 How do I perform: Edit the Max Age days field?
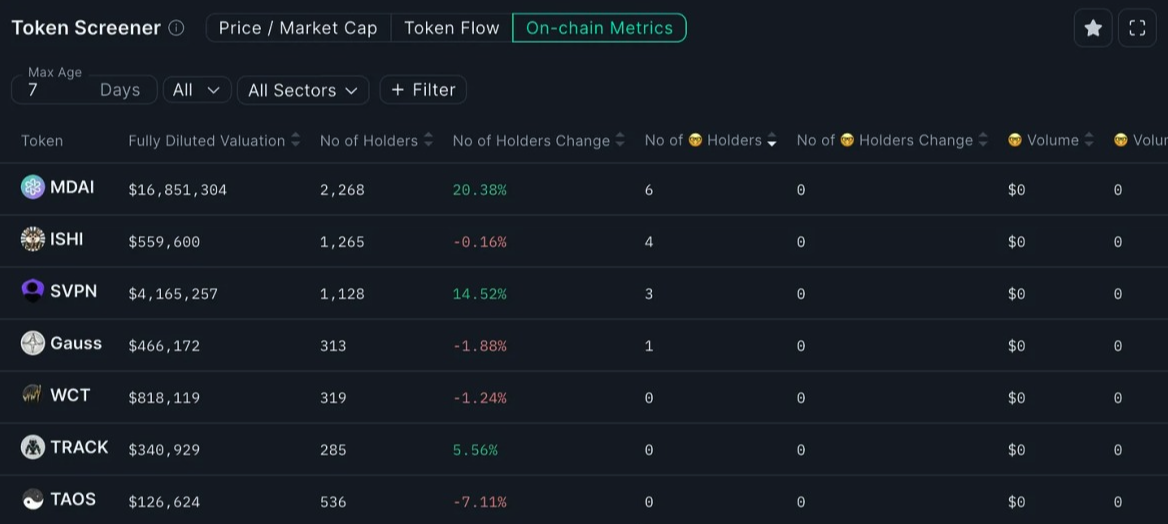click(60, 90)
